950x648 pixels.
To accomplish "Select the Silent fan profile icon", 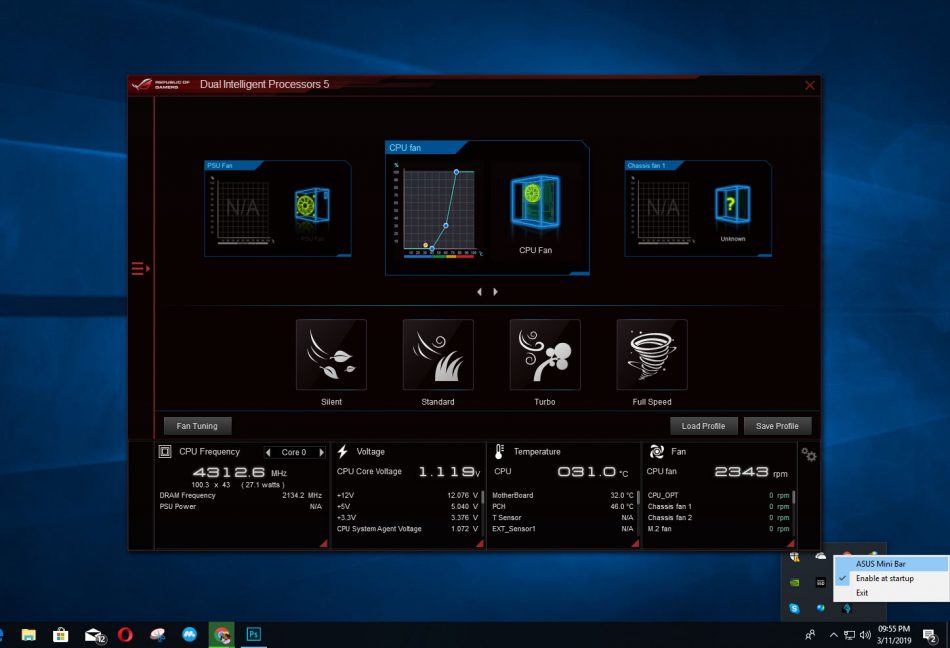I will (331, 354).
